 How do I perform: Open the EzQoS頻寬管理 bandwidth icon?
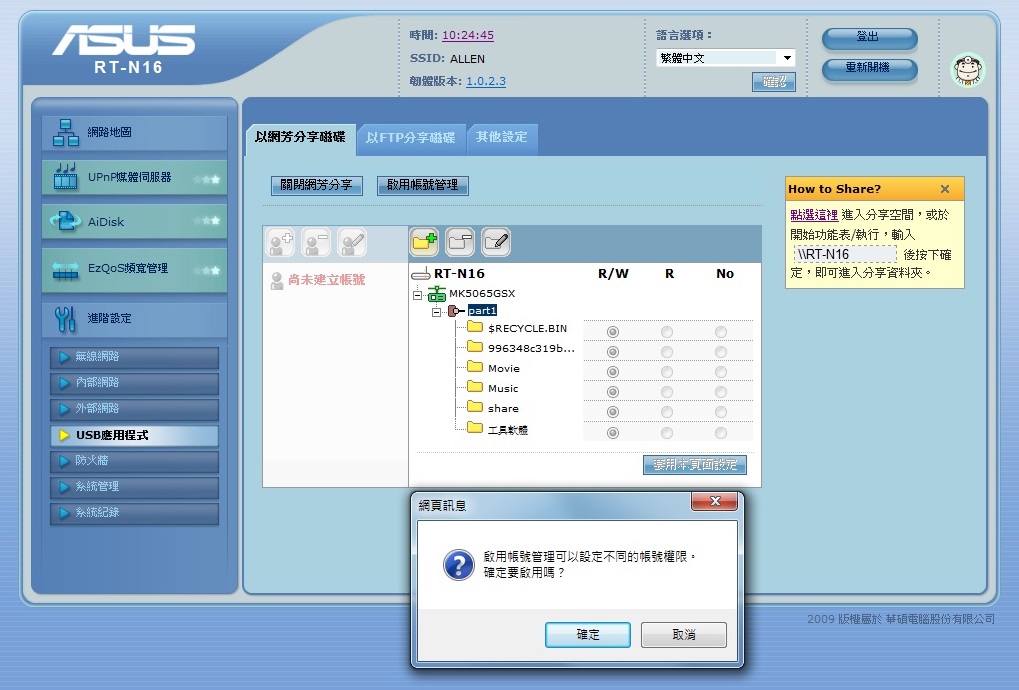pos(65,269)
